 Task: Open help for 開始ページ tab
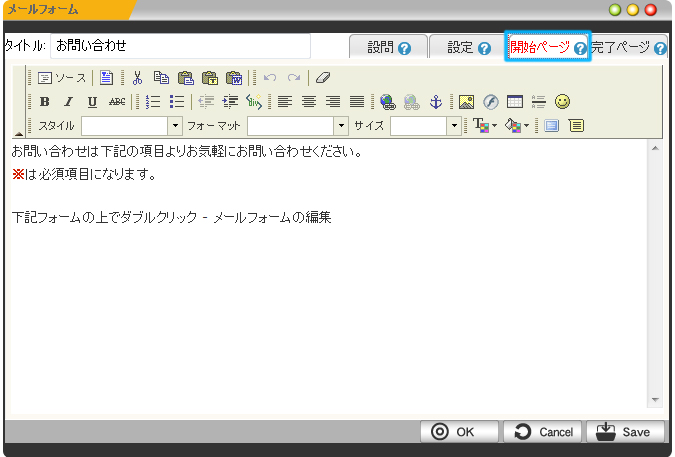click(579, 49)
